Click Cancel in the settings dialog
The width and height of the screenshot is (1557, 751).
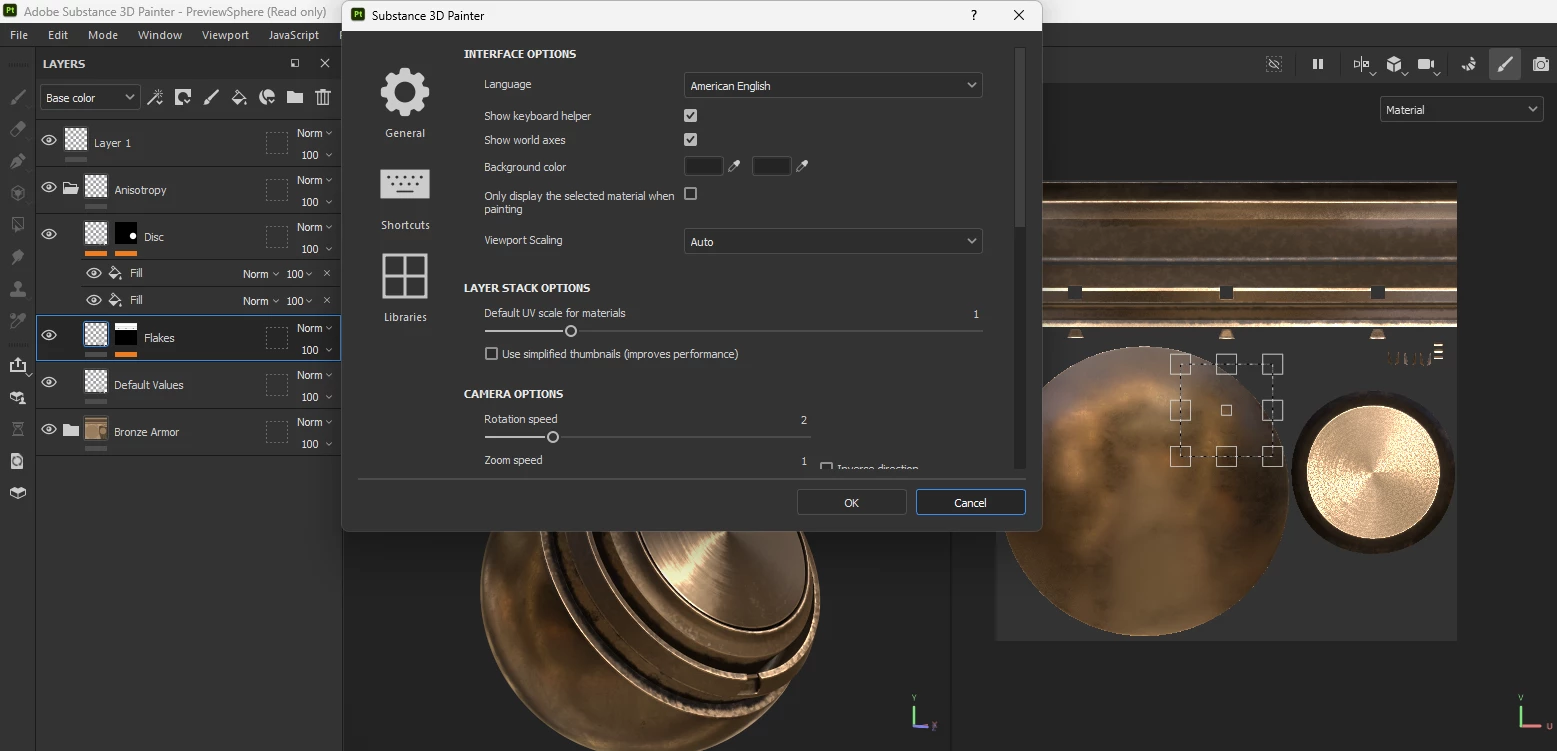[x=970, y=502]
